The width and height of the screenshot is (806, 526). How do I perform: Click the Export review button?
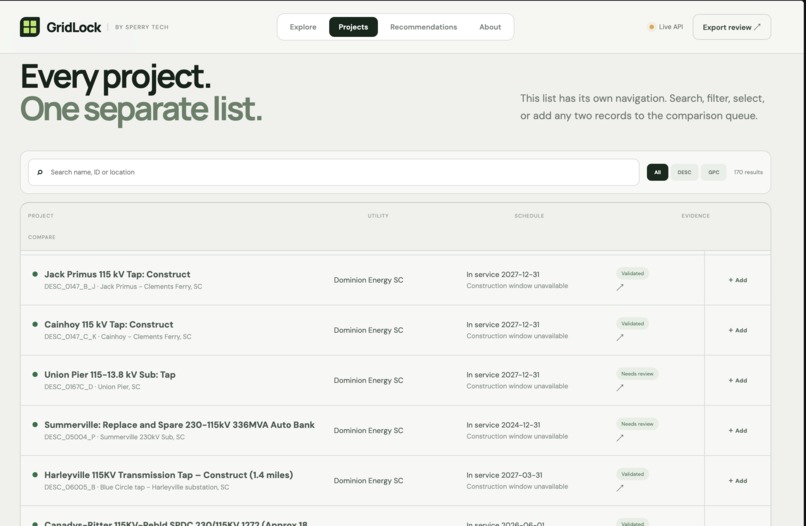tap(731, 27)
